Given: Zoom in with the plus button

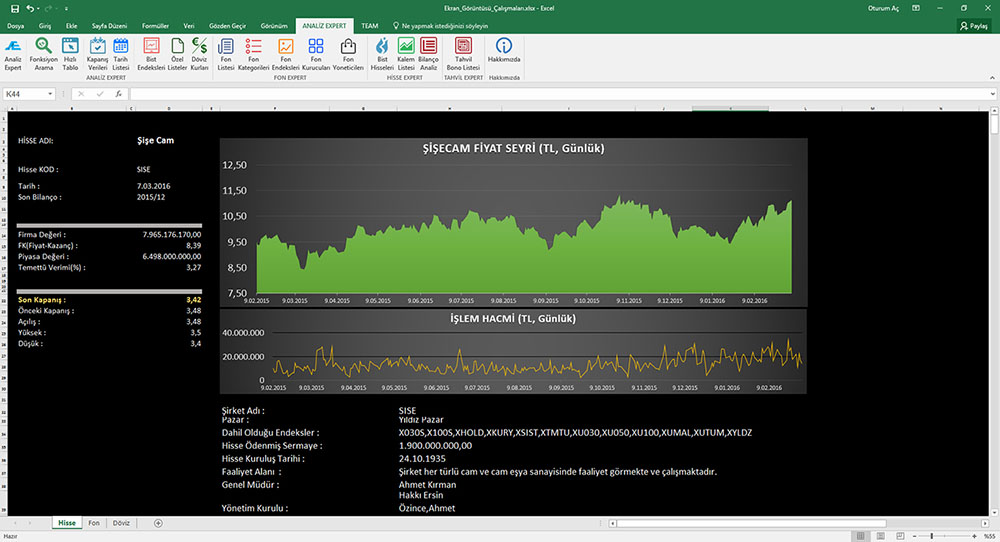Looking at the screenshot, I should point(975,536).
